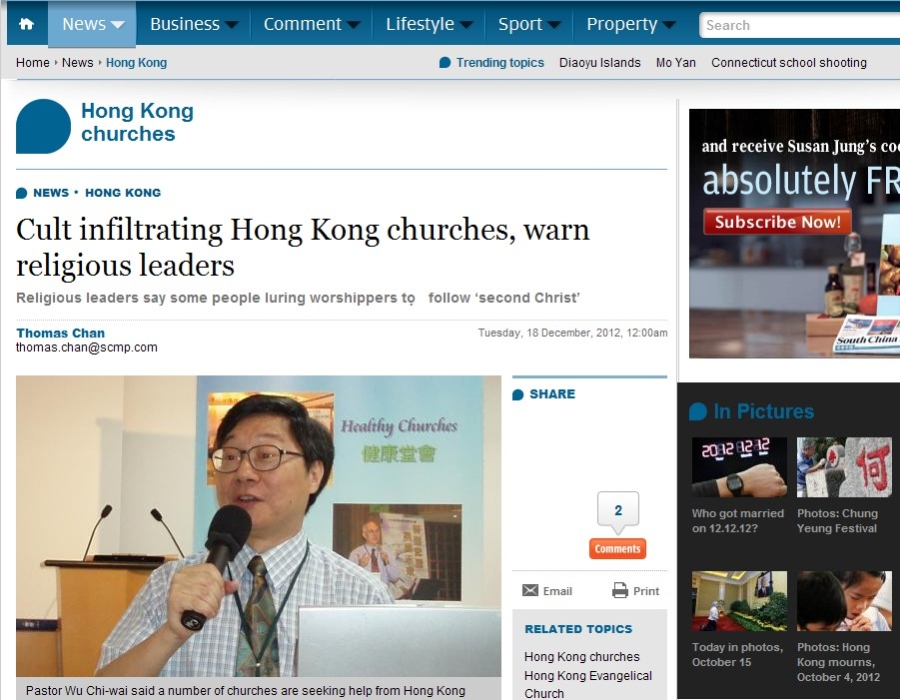Click the Trending topics bubble icon
The width and height of the screenshot is (900, 700).
(445, 63)
